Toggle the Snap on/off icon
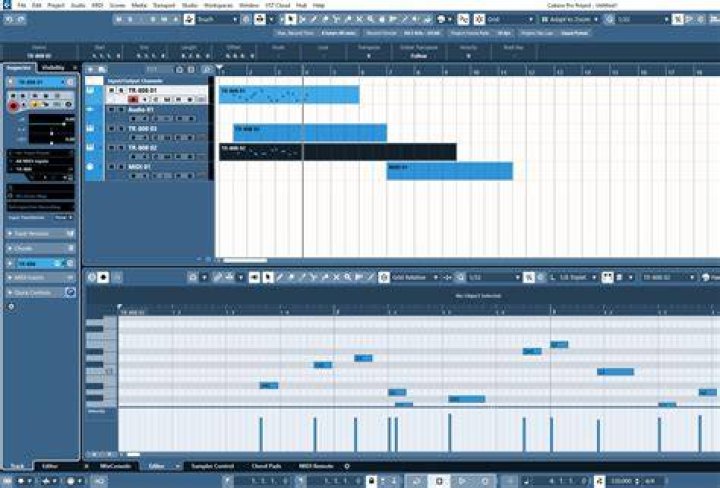 point(479,19)
